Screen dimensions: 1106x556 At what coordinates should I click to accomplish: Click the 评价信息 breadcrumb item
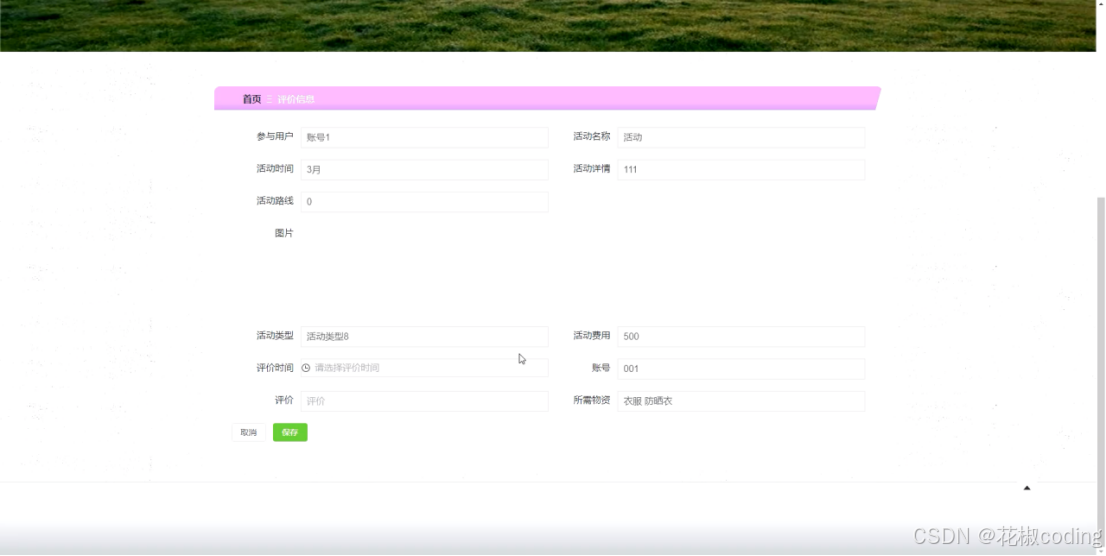tap(296, 99)
